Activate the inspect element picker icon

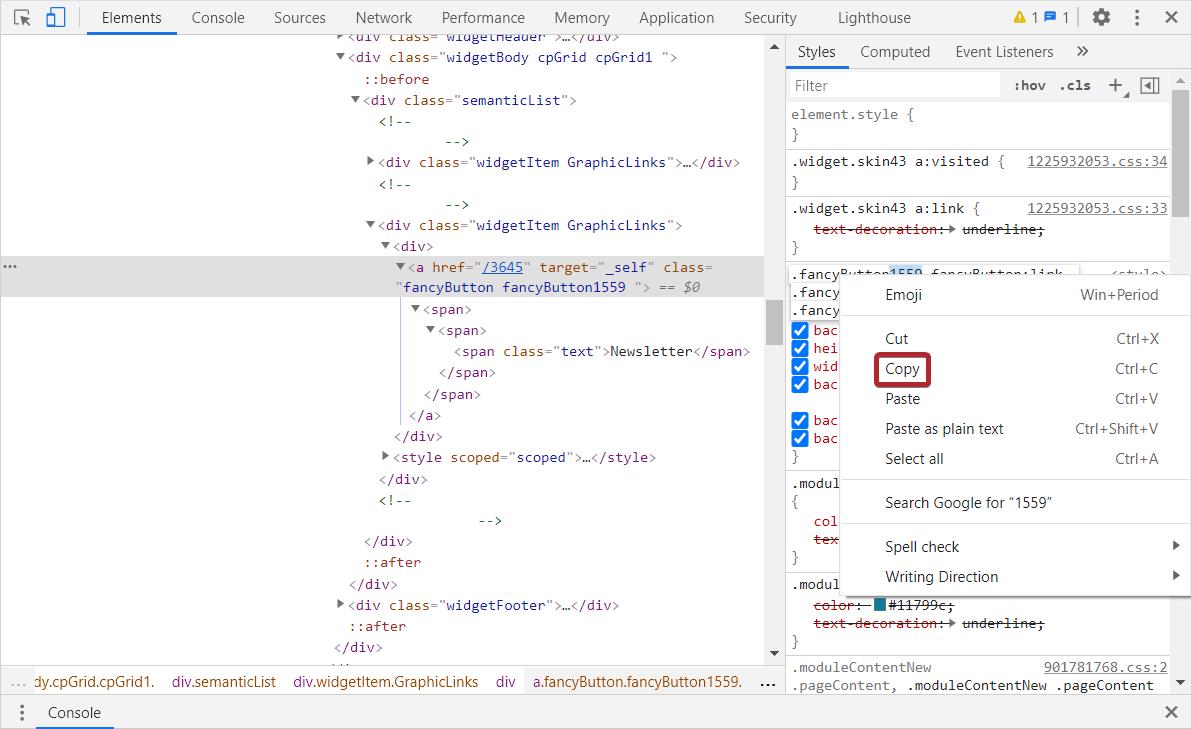pos(22,17)
